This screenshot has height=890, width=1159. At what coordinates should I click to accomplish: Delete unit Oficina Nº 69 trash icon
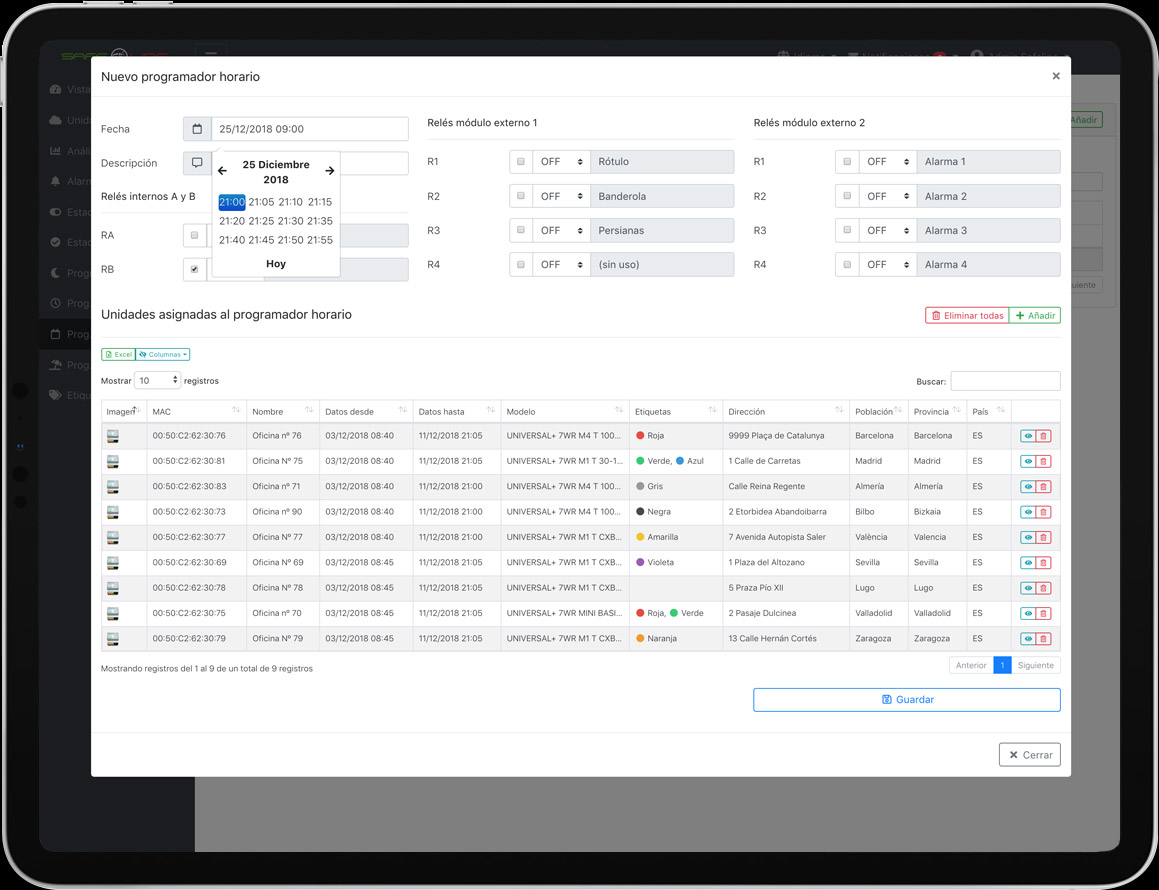click(1043, 563)
